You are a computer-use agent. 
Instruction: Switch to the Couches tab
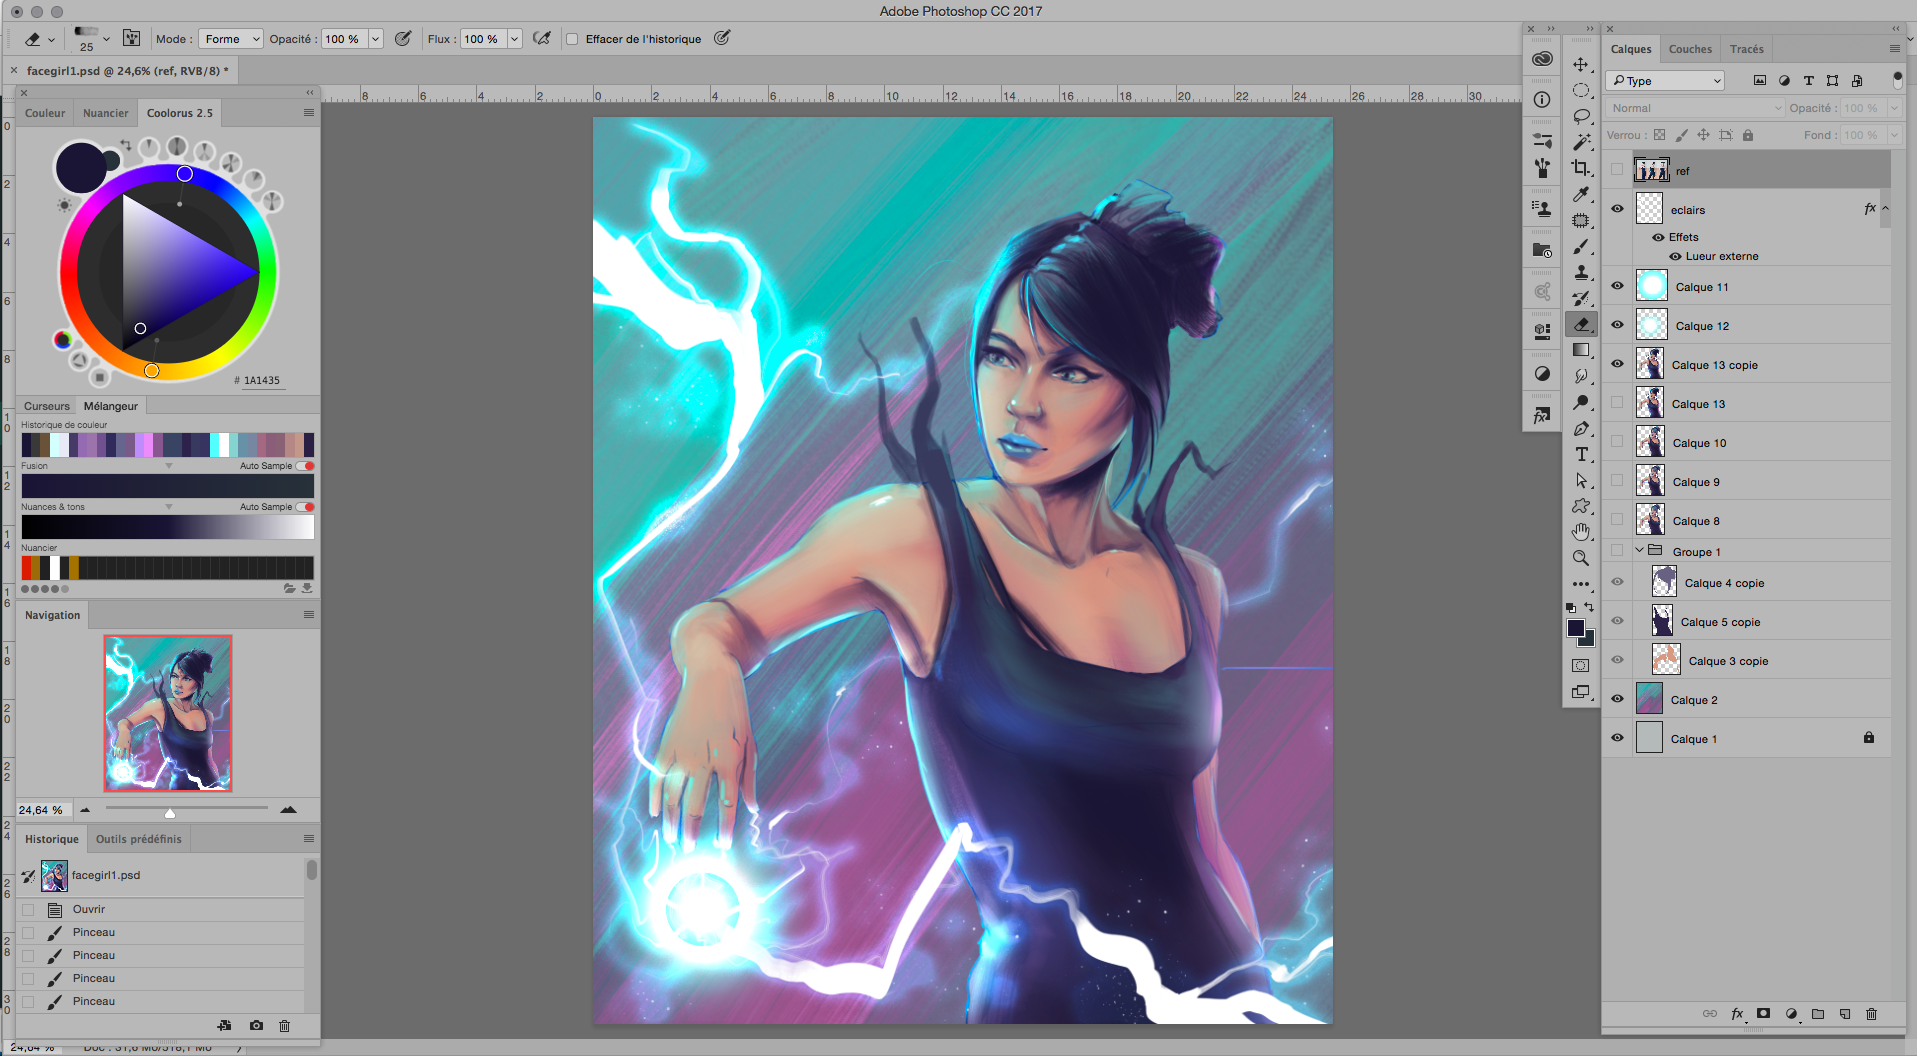pyautogui.click(x=1690, y=49)
